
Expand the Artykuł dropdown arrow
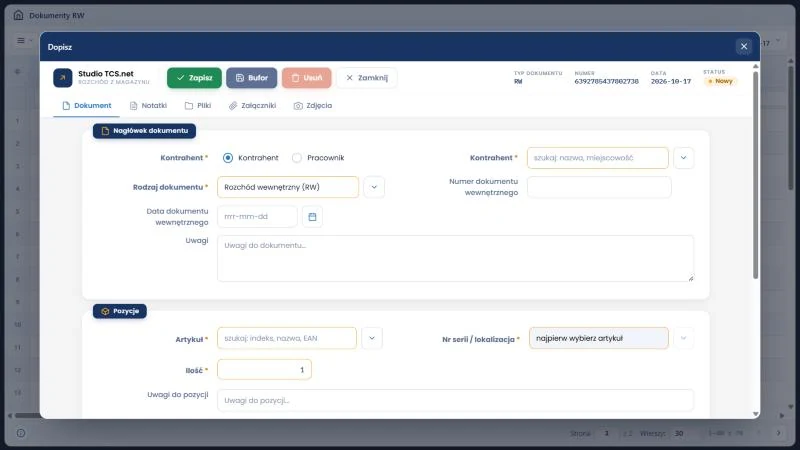click(372, 338)
